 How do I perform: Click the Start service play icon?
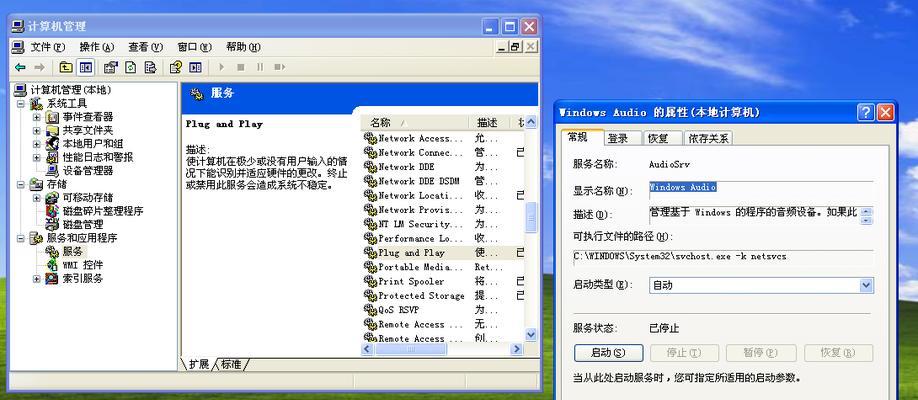coord(221,67)
